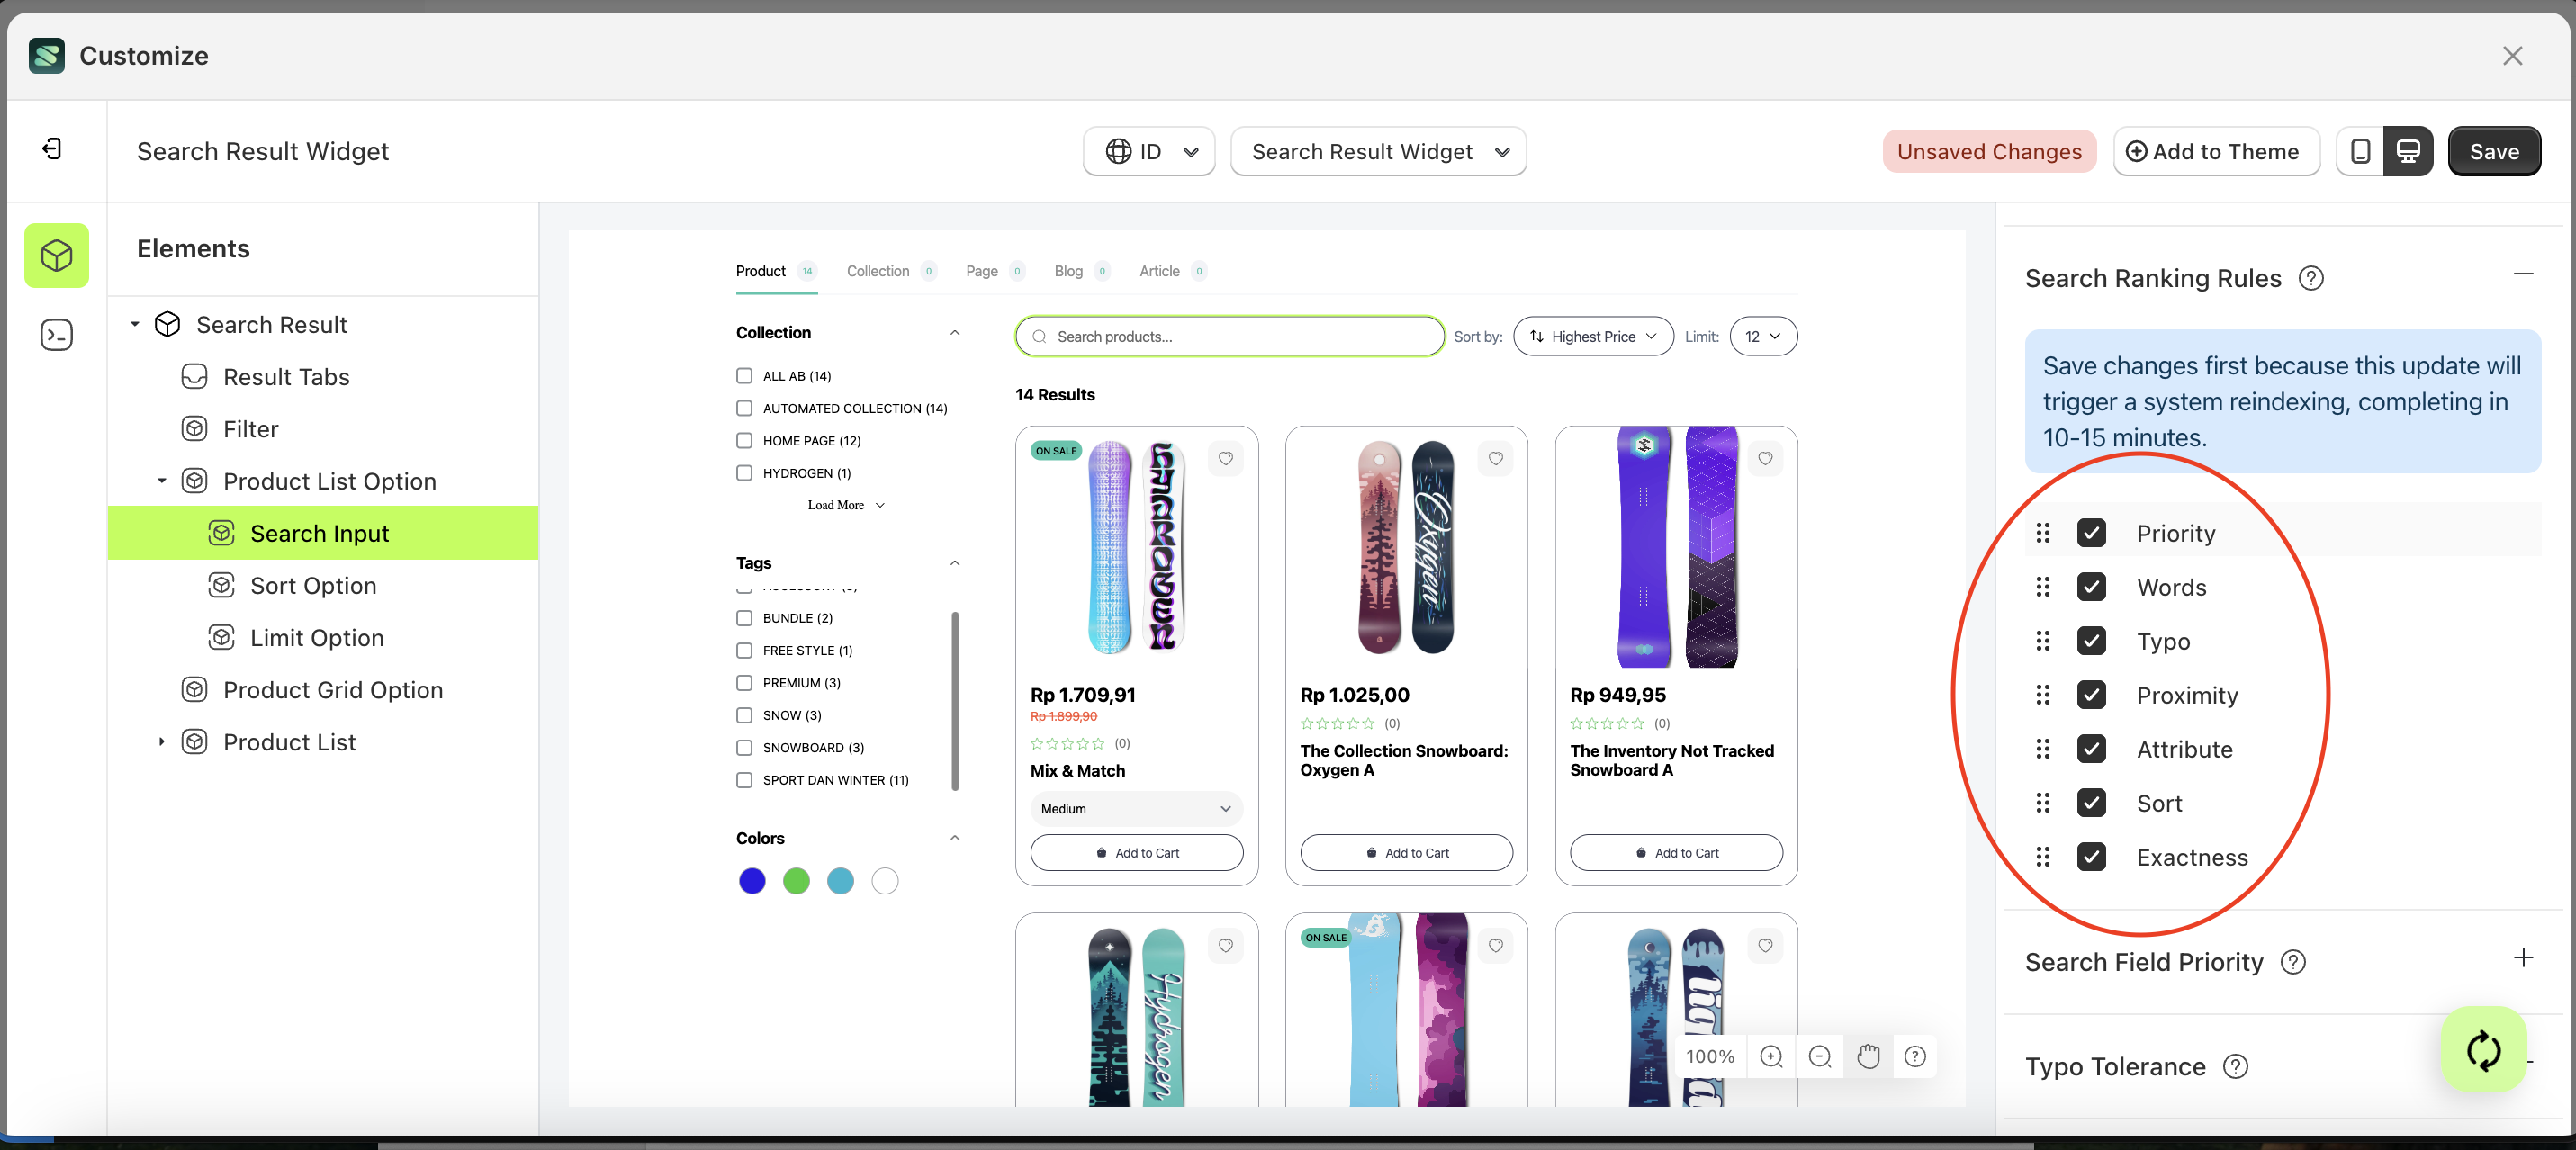2576x1150 pixels.
Task: Switch to desktop preview icon
Action: [x=2408, y=151]
